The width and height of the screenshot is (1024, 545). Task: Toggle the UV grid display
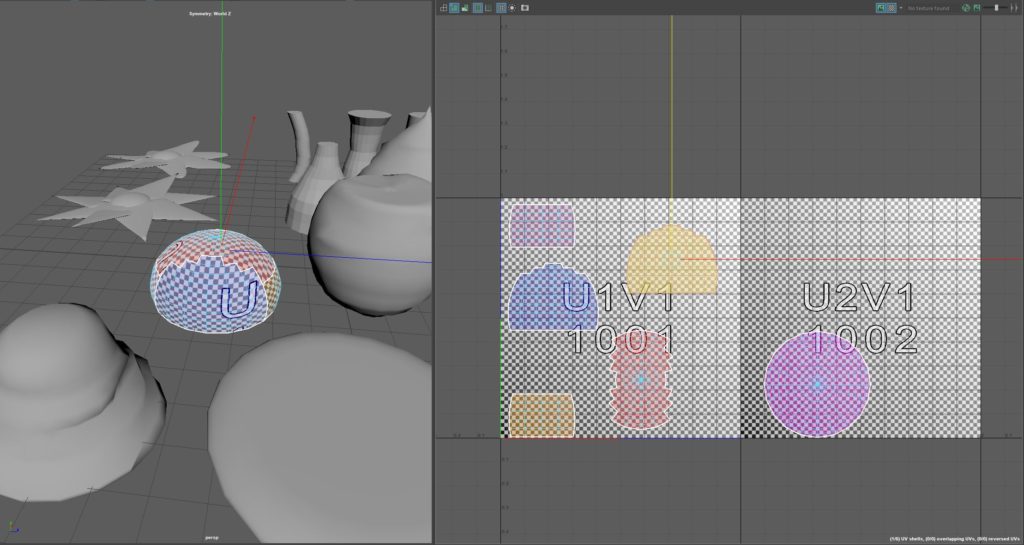coord(501,7)
